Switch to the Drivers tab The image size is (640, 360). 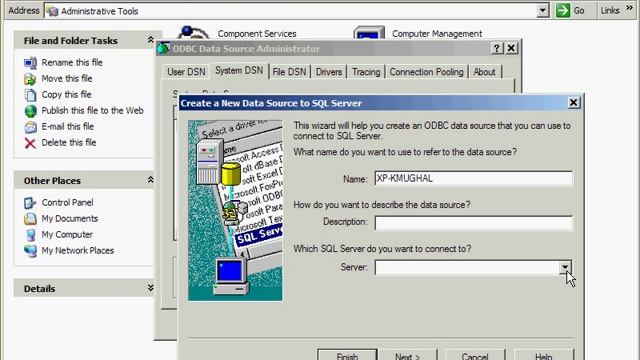(329, 72)
